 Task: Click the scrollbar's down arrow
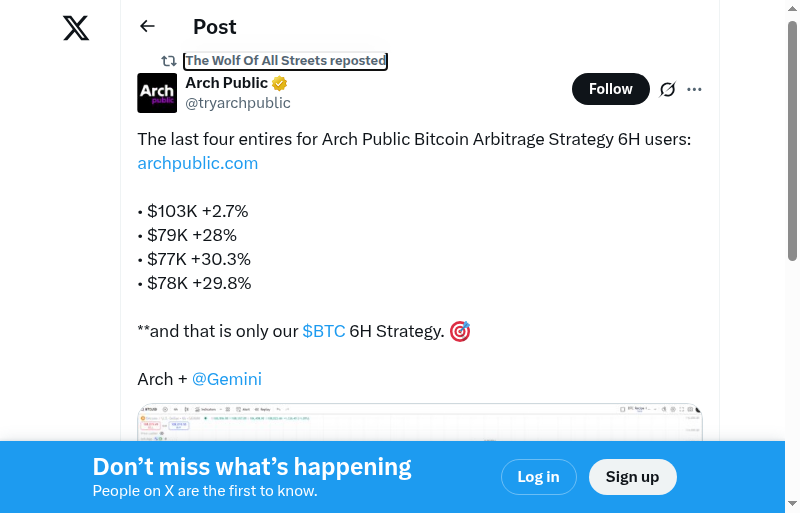pyautogui.click(x=792, y=504)
